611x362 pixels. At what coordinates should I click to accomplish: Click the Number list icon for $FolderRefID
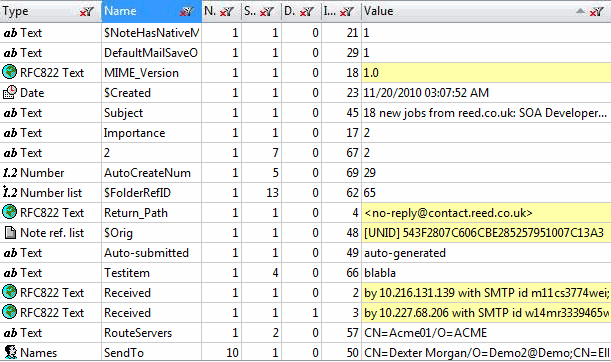9,192
